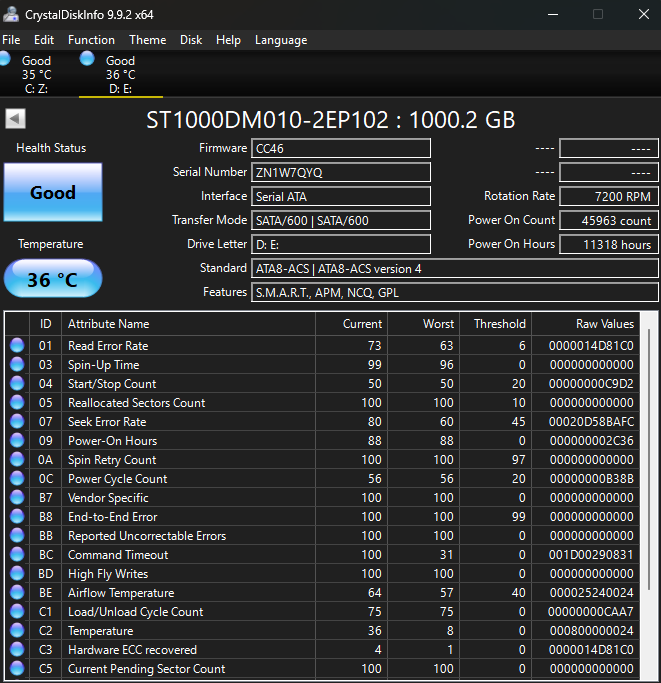This screenshot has height=683, width=661.
Task: Click the Standard ATA8-ACS field
Action: tap(454, 268)
